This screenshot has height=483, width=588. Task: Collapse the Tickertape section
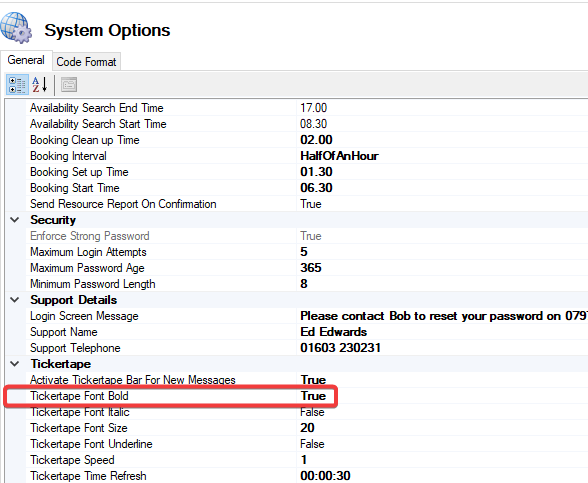coord(15,364)
